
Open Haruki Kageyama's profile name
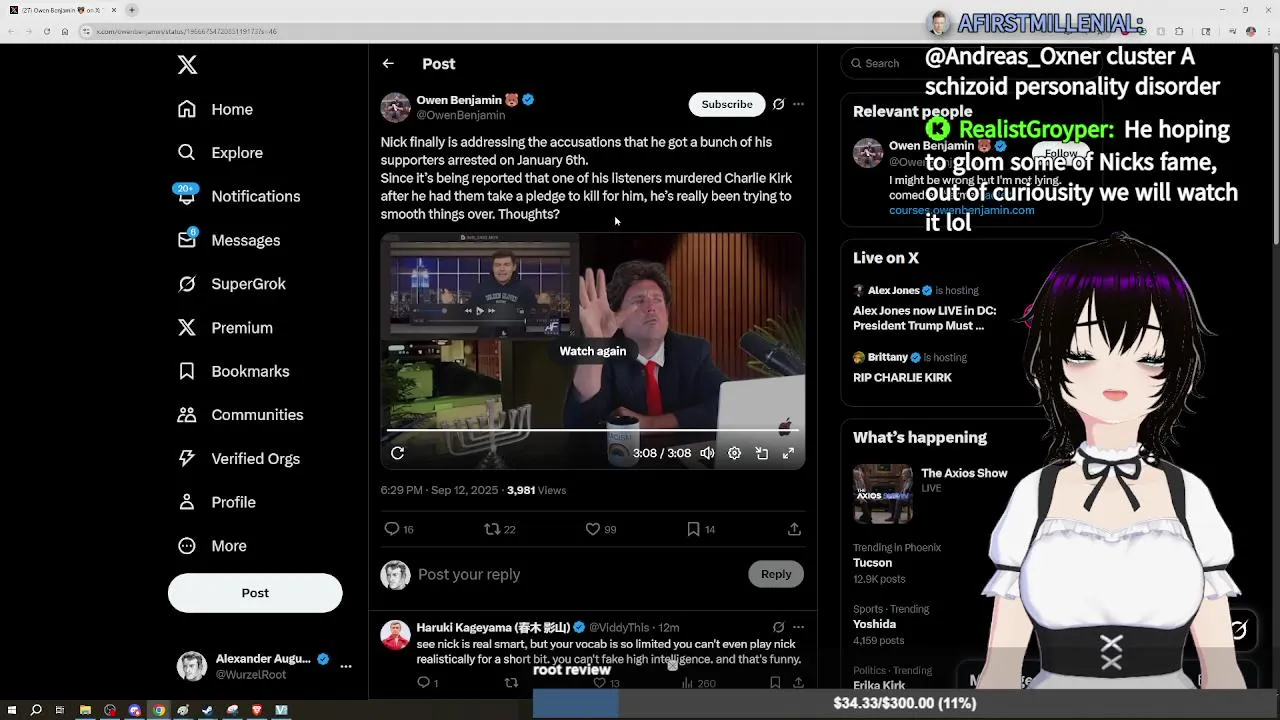tap(493, 627)
